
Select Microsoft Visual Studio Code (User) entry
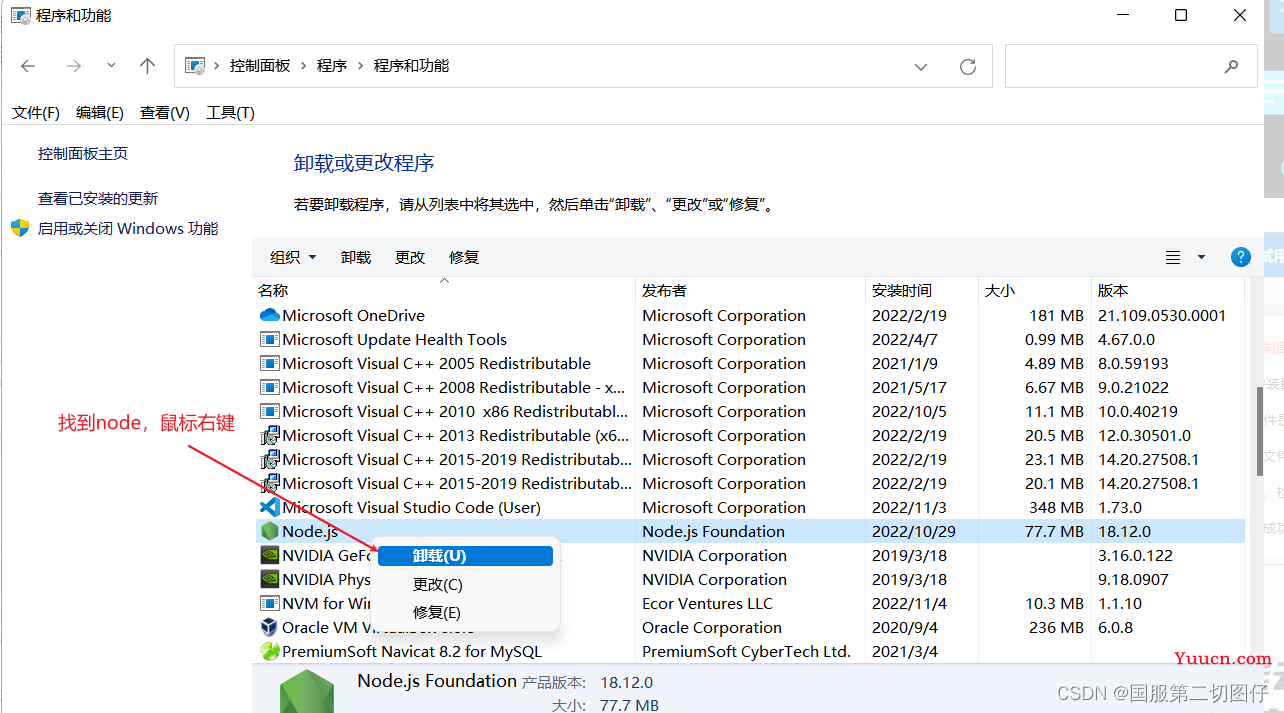coord(411,507)
